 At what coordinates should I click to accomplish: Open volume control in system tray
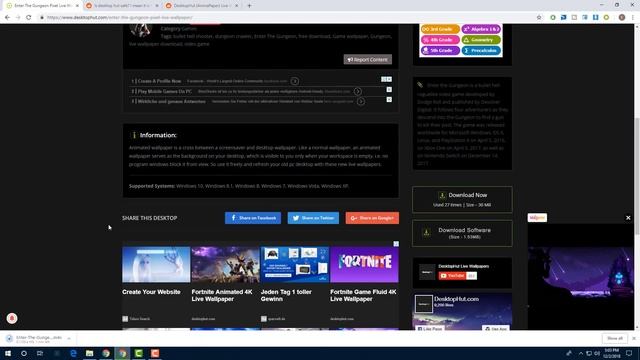pos(597,353)
